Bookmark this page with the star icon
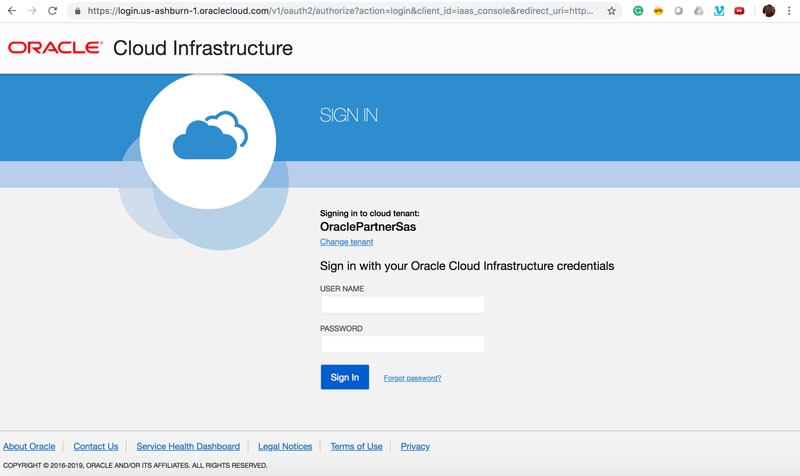 pos(611,11)
